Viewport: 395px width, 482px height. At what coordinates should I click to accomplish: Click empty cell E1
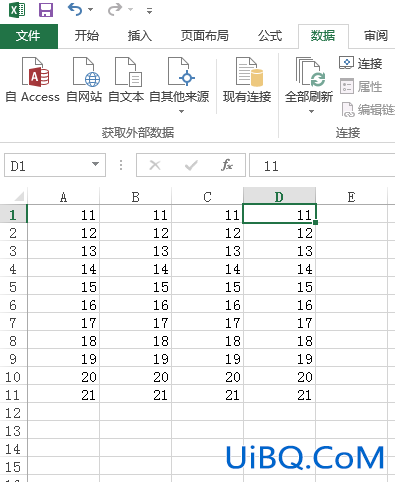pos(351,214)
